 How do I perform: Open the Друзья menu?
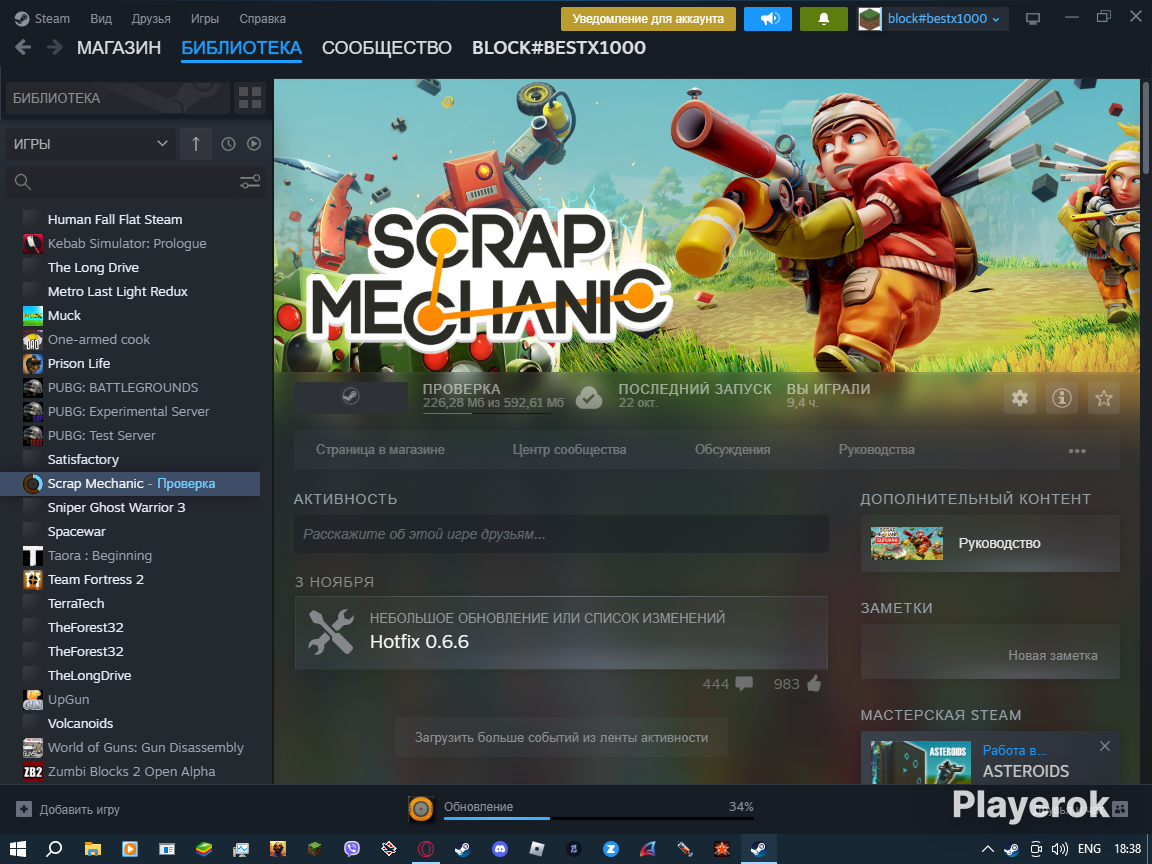click(151, 18)
